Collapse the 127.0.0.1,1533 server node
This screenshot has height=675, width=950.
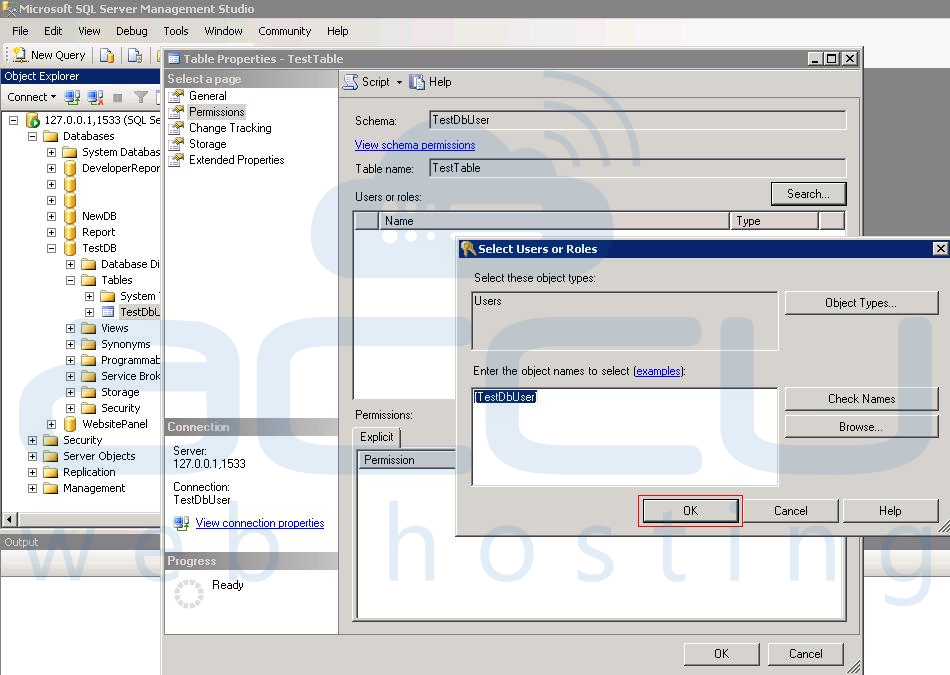(x=13, y=120)
